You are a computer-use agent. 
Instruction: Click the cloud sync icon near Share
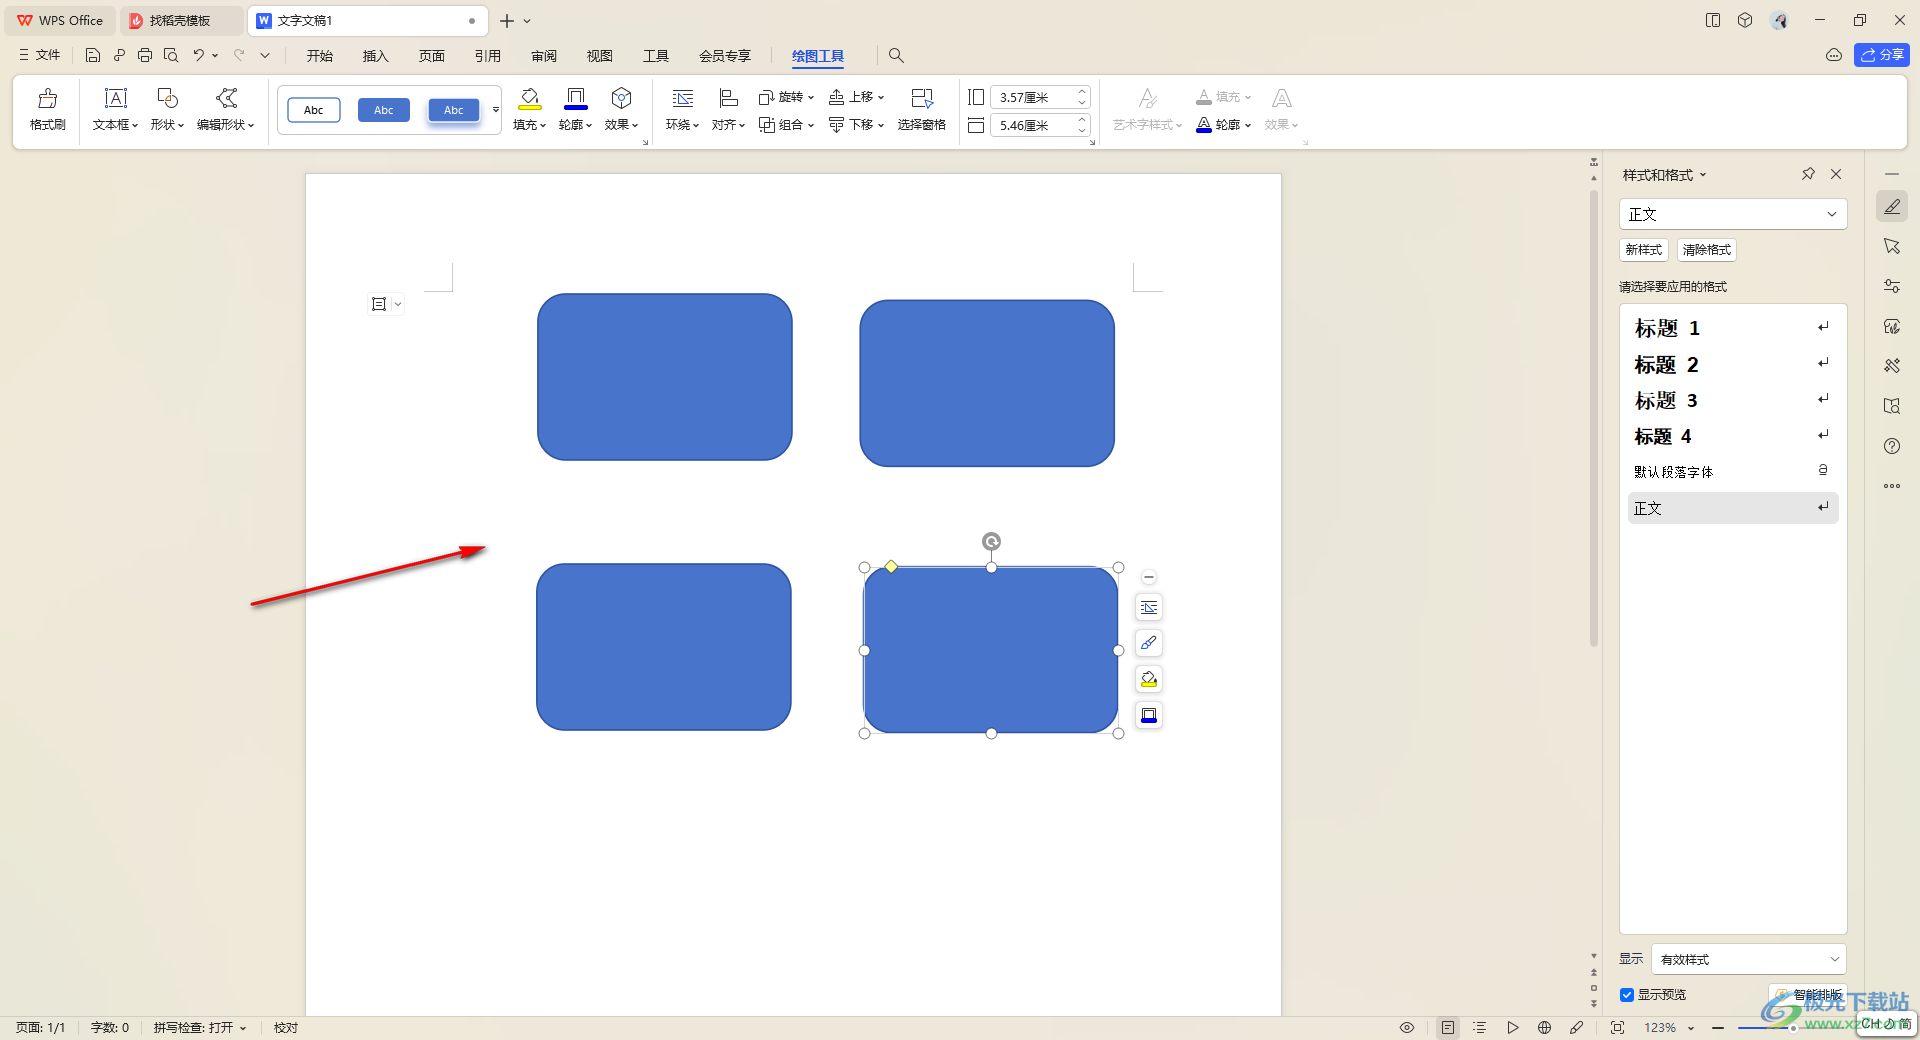point(1834,55)
